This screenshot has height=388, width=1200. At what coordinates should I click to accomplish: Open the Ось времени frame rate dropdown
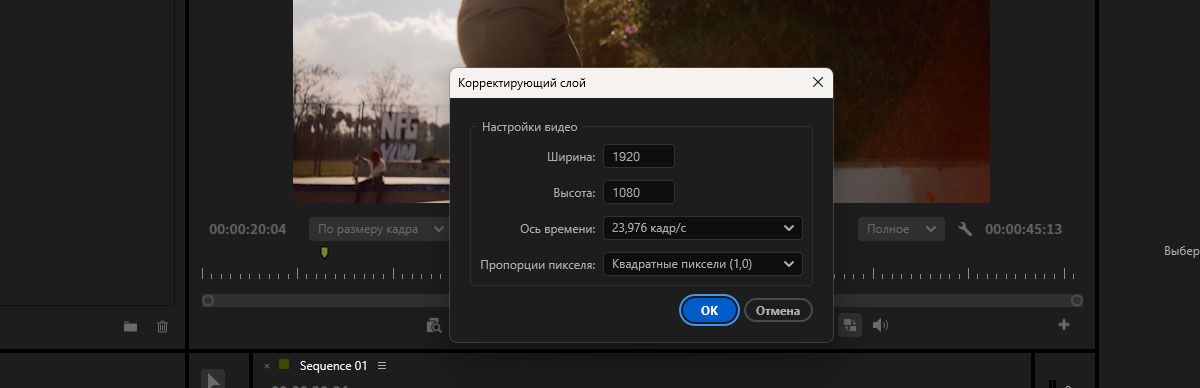(x=703, y=228)
